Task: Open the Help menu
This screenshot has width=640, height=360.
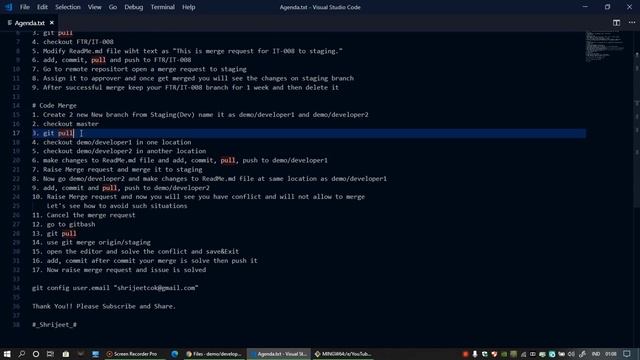Action: click(x=188, y=7)
